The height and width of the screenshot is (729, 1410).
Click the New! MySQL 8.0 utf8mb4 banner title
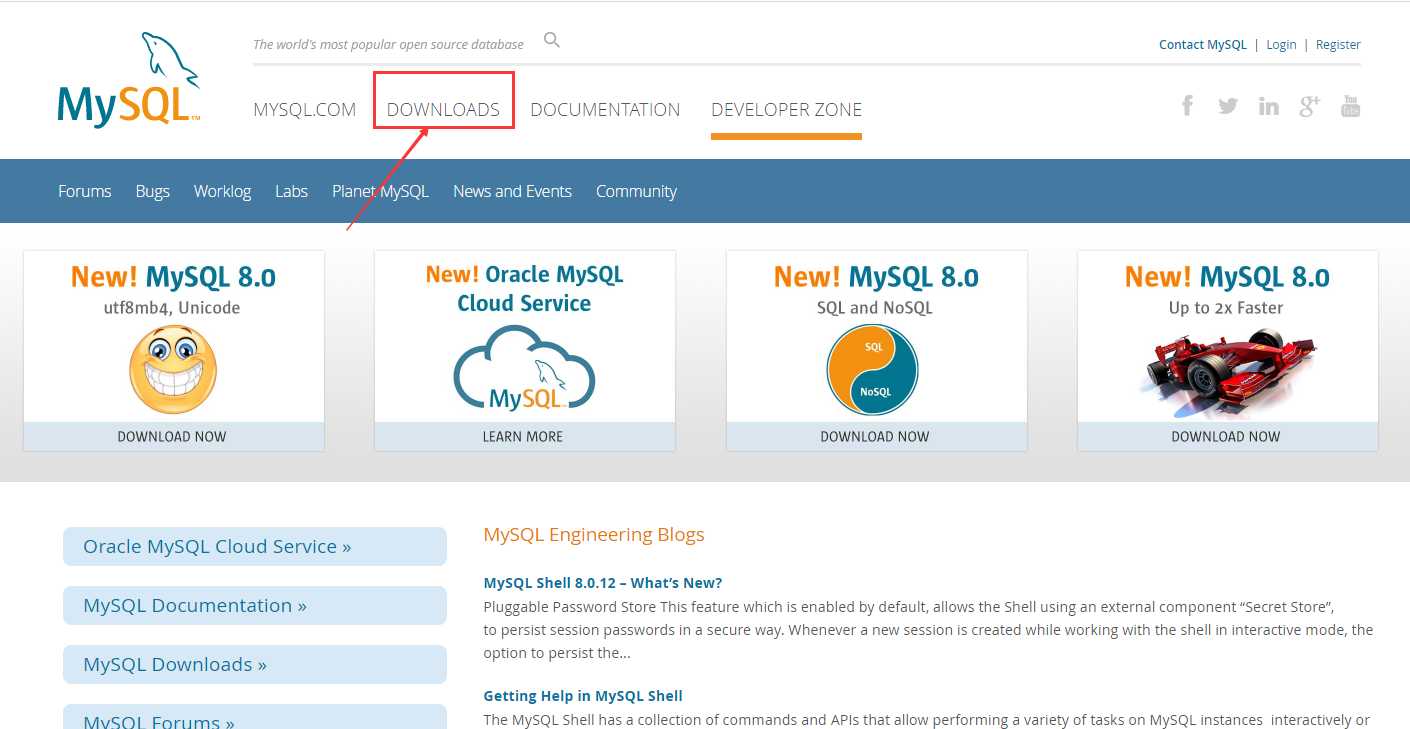173,277
